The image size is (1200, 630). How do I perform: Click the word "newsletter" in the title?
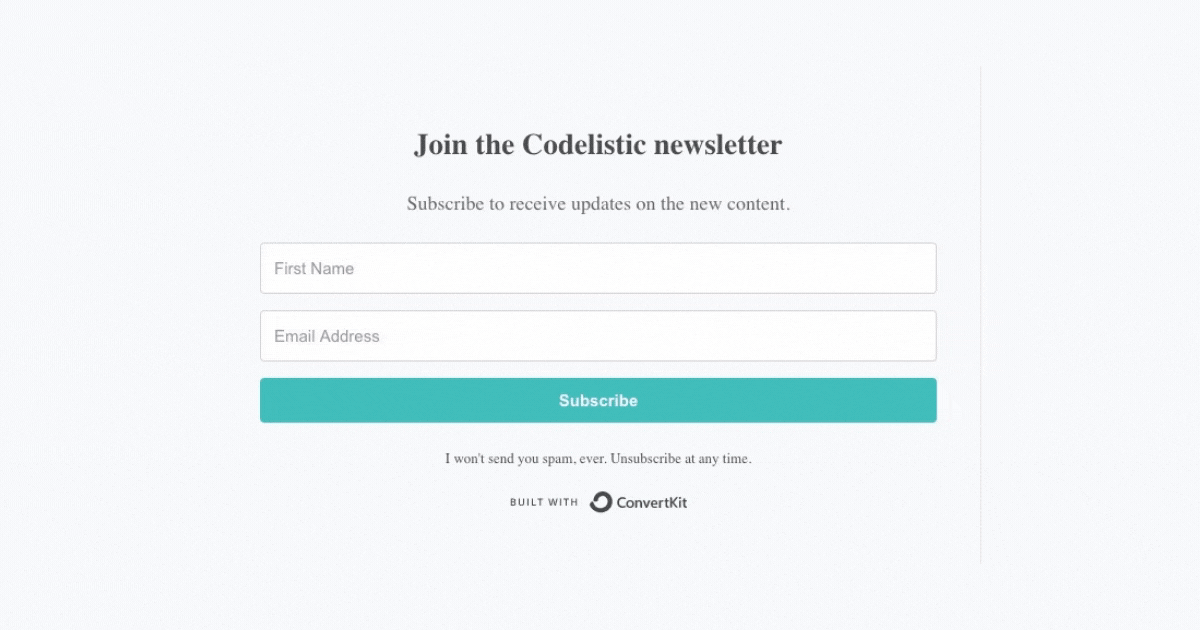[717, 145]
